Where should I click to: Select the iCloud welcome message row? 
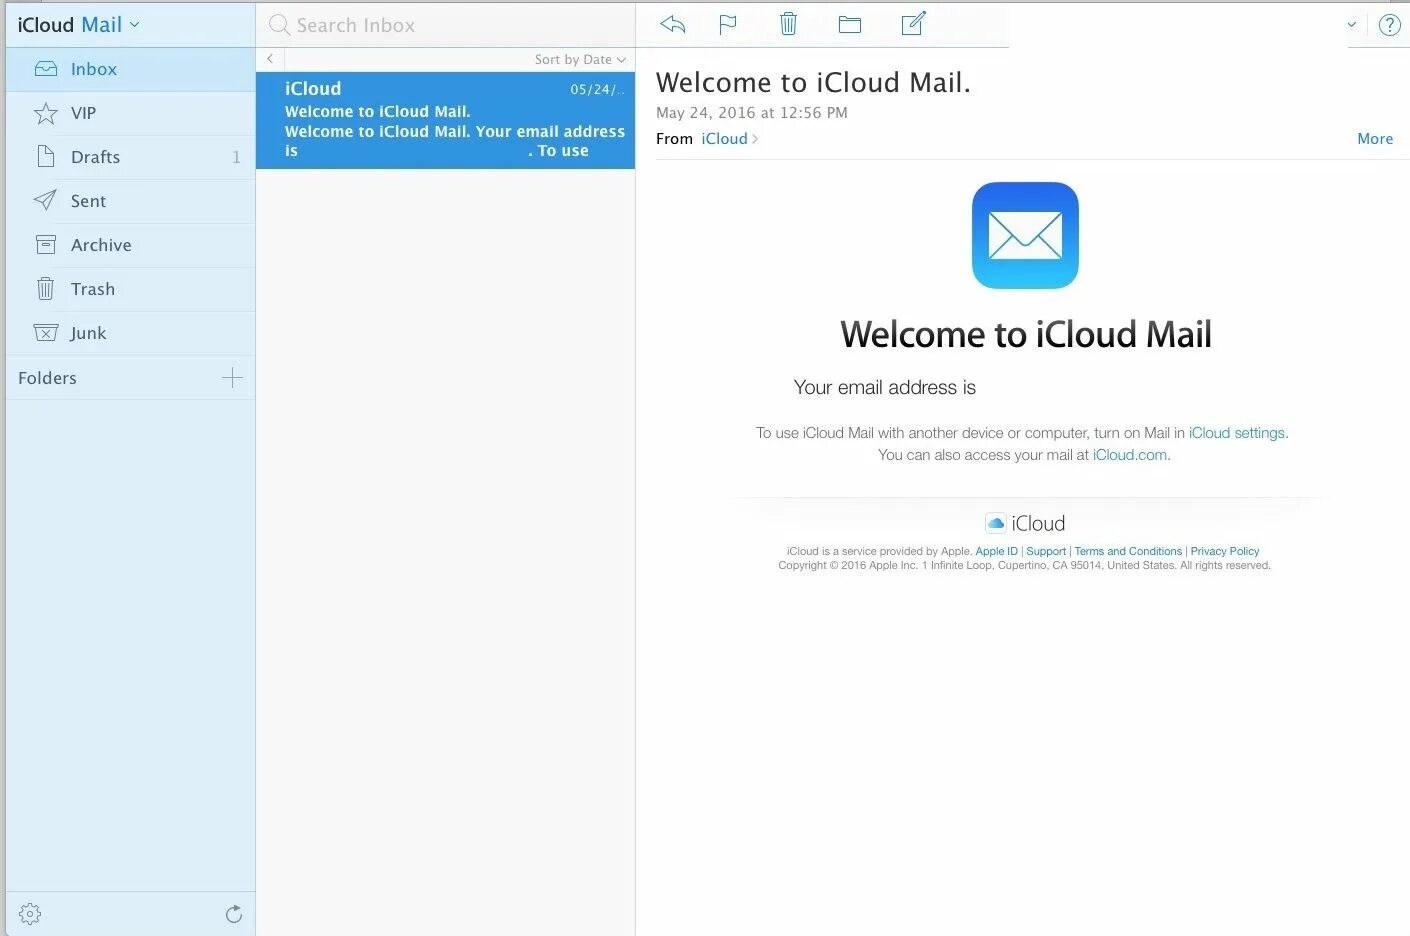(x=445, y=120)
